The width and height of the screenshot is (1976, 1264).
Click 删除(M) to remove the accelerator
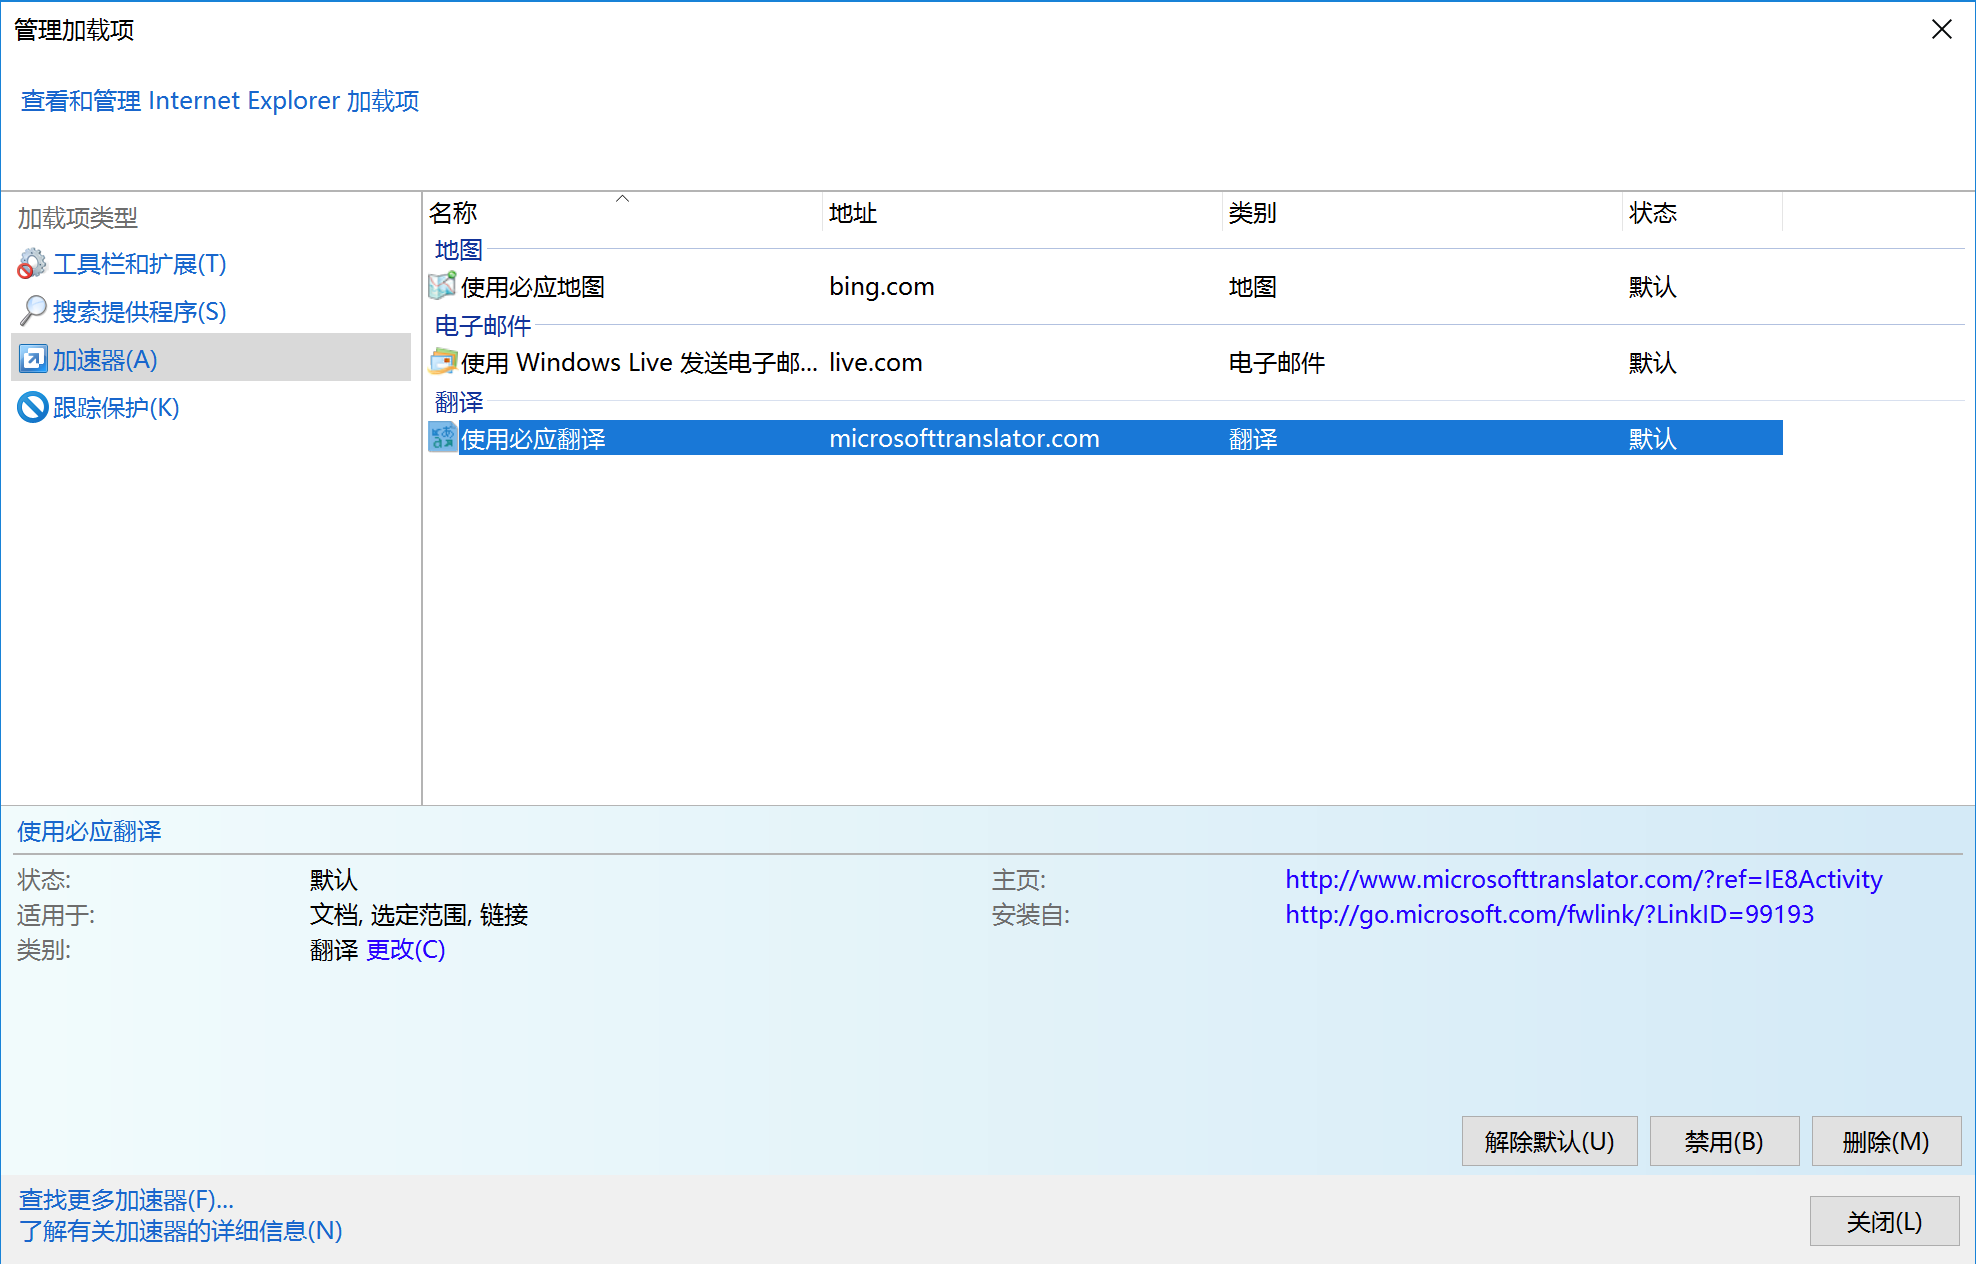(1885, 1140)
